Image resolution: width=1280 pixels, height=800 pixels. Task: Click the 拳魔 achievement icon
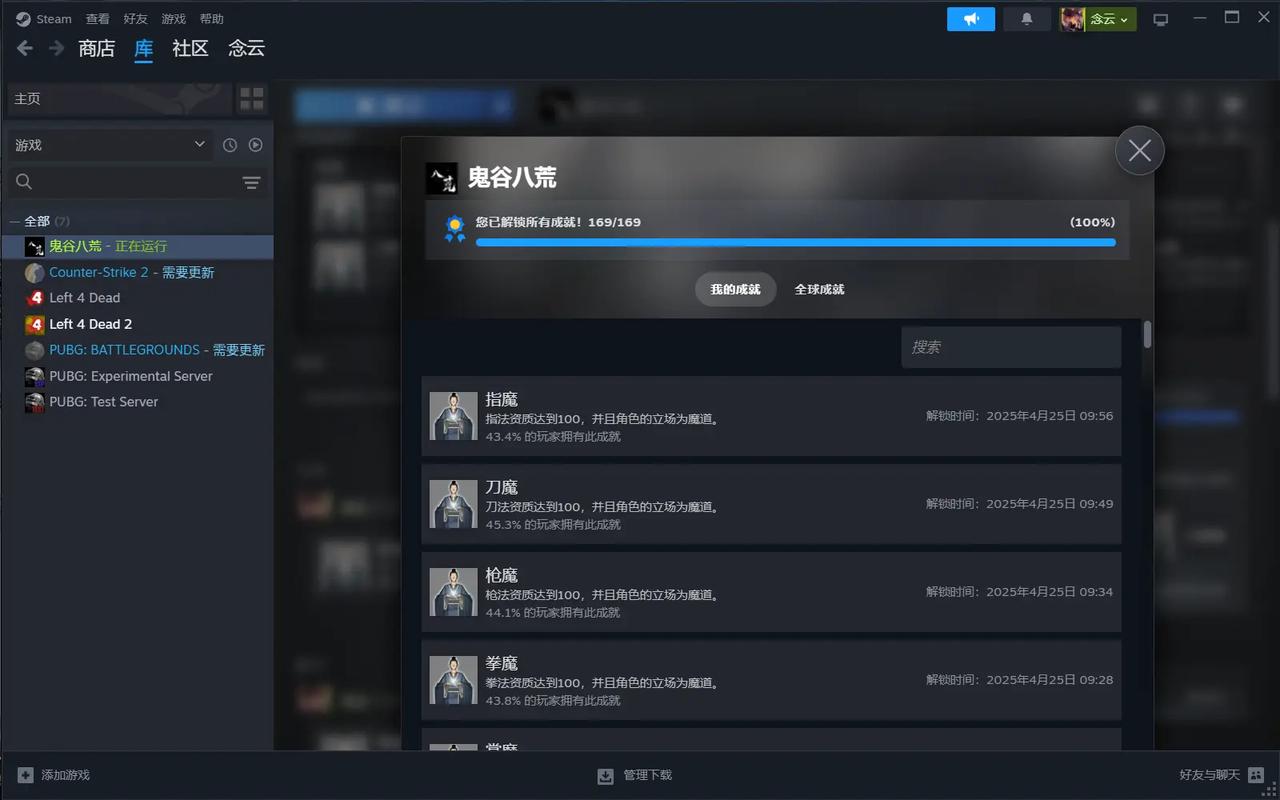(x=453, y=680)
